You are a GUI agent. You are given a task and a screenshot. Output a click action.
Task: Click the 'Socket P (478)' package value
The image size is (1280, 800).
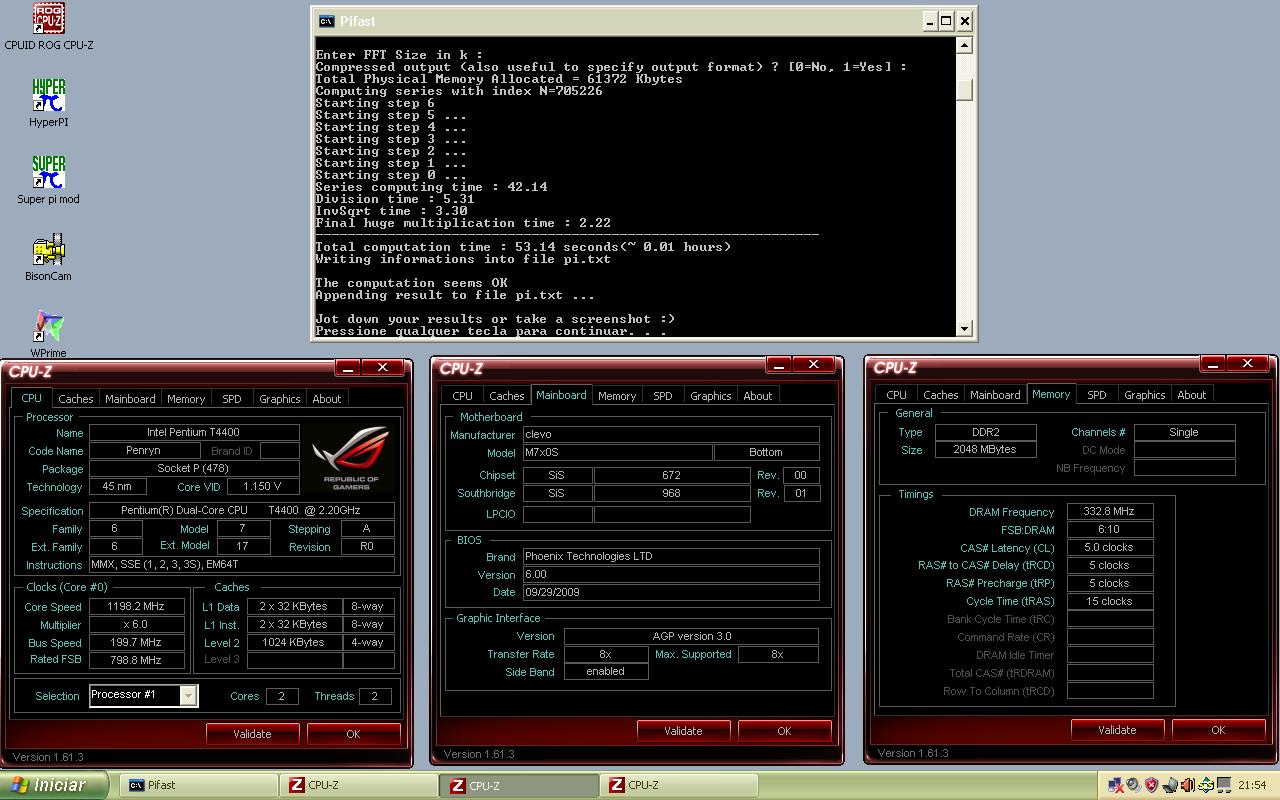coord(194,469)
